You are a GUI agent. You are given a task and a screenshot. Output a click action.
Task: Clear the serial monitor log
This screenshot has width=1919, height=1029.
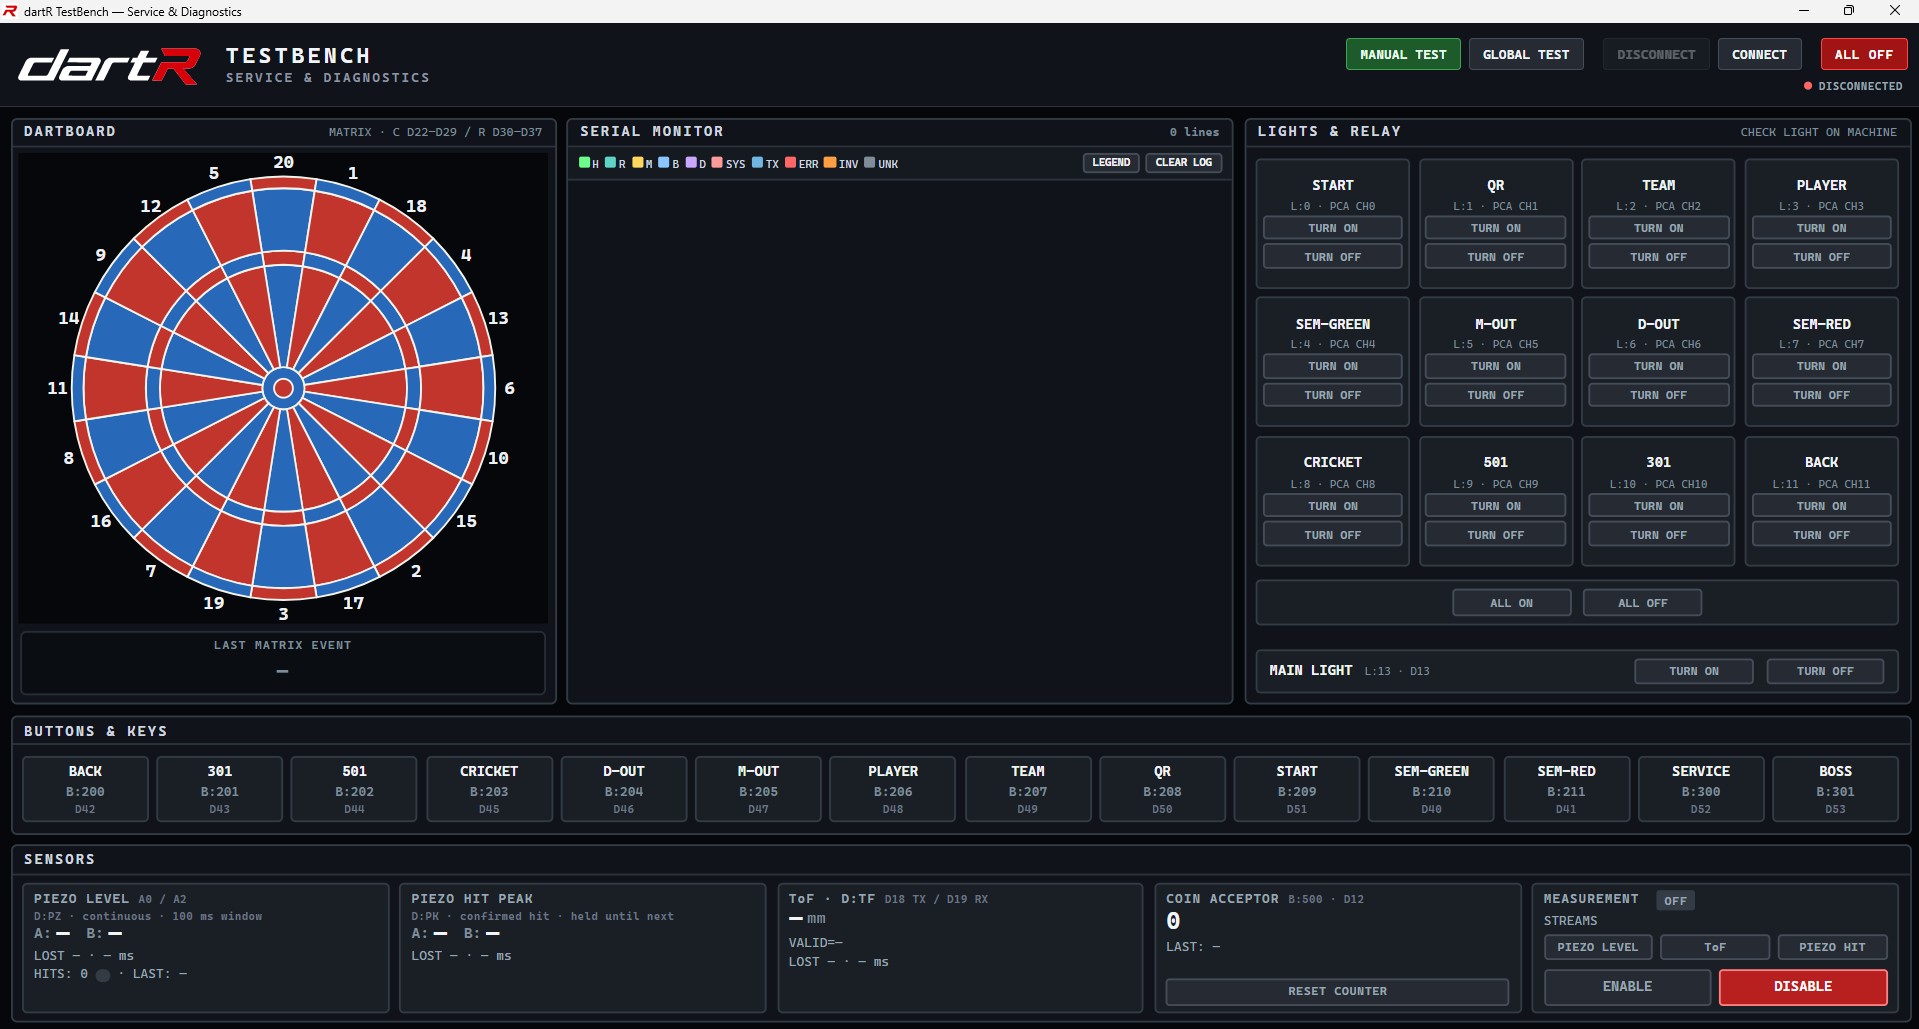click(1184, 162)
